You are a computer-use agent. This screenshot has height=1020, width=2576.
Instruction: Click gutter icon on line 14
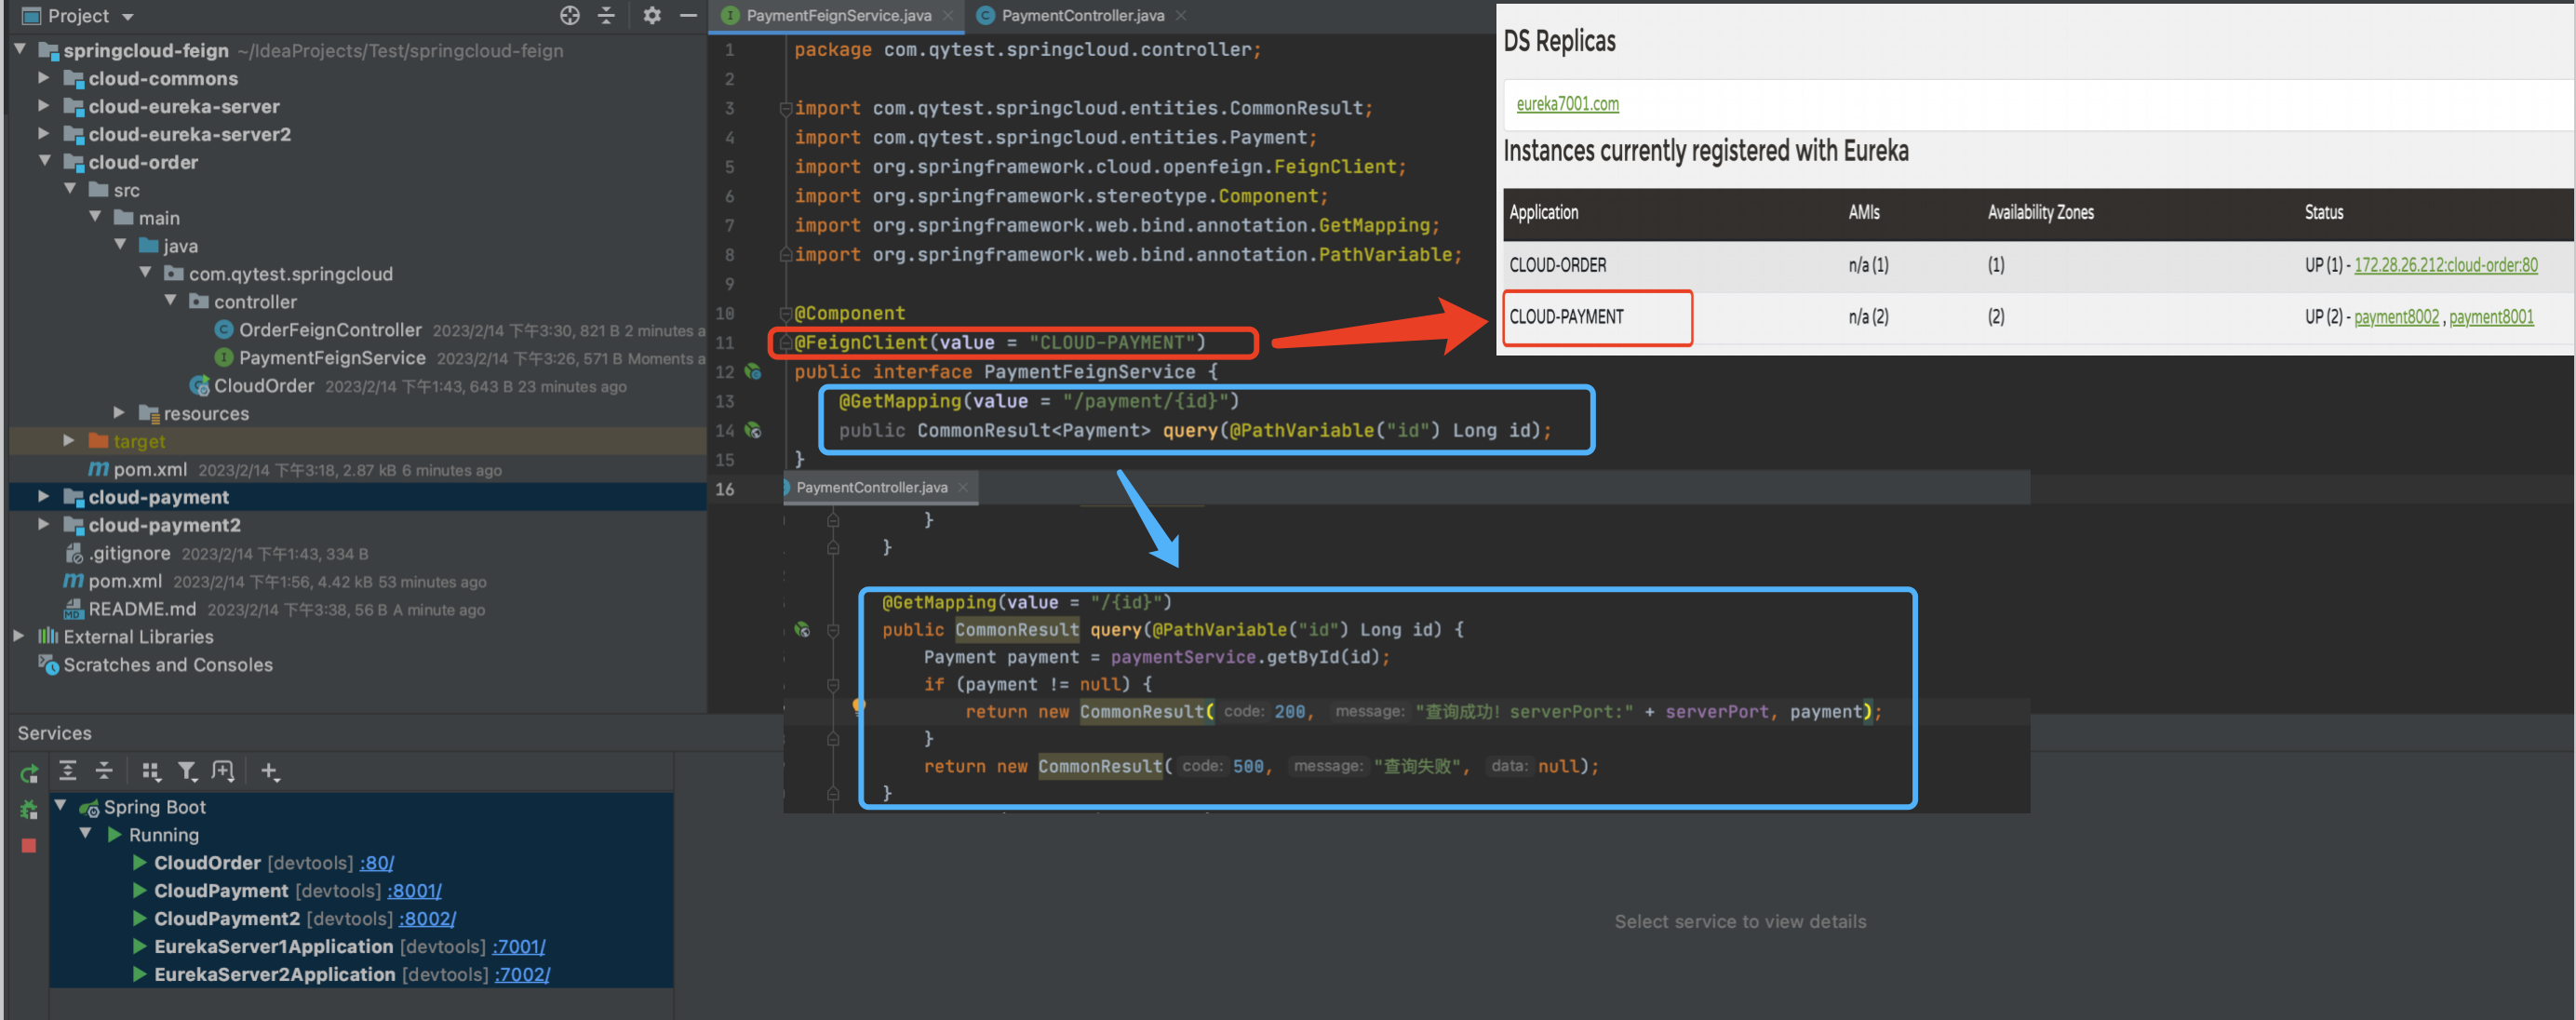point(753,431)
